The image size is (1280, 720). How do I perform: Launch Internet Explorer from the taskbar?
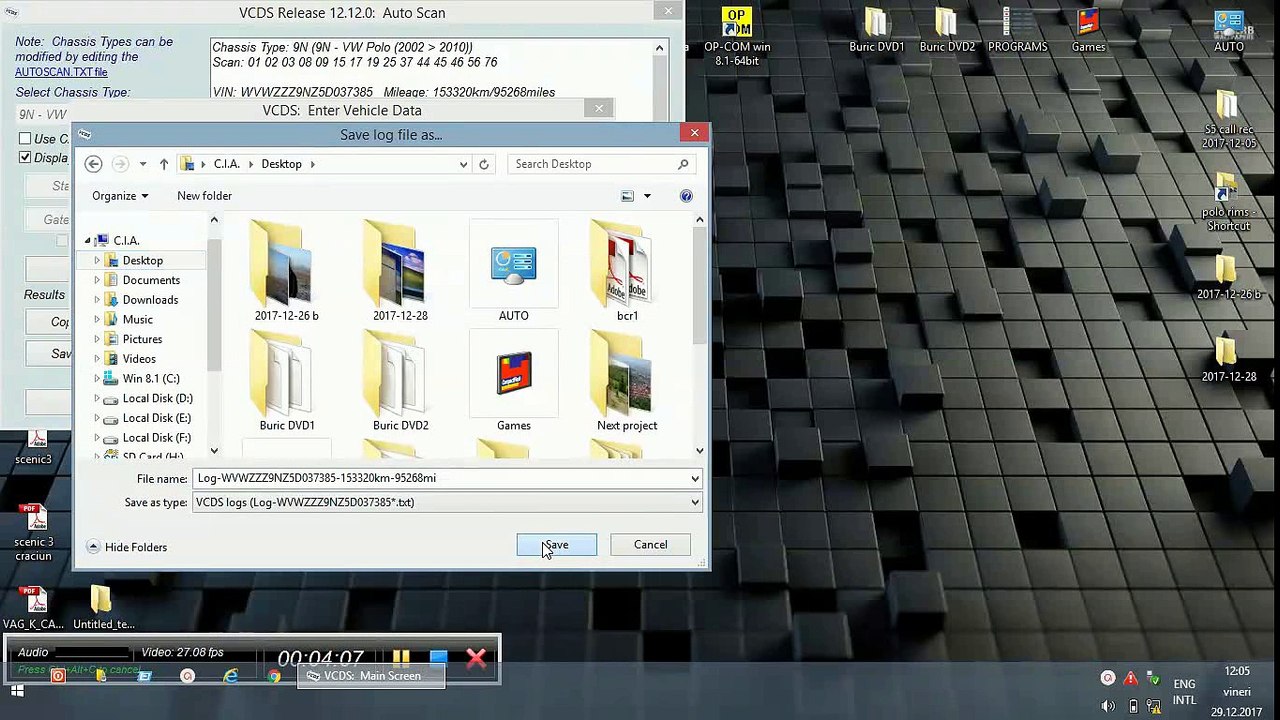(x=231, y=677)
